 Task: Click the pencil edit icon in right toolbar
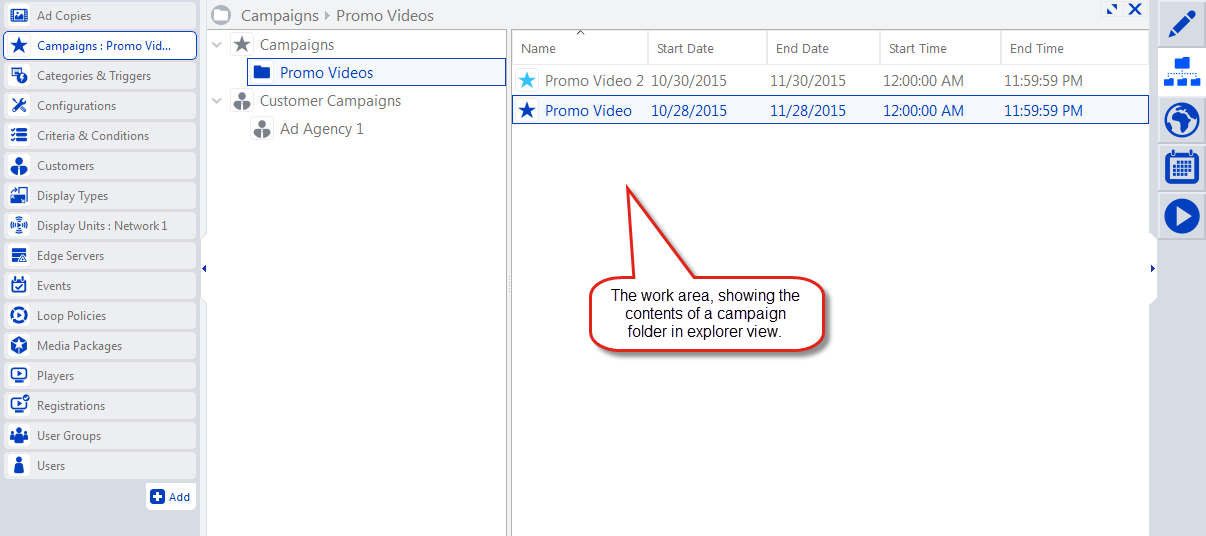1181,24
